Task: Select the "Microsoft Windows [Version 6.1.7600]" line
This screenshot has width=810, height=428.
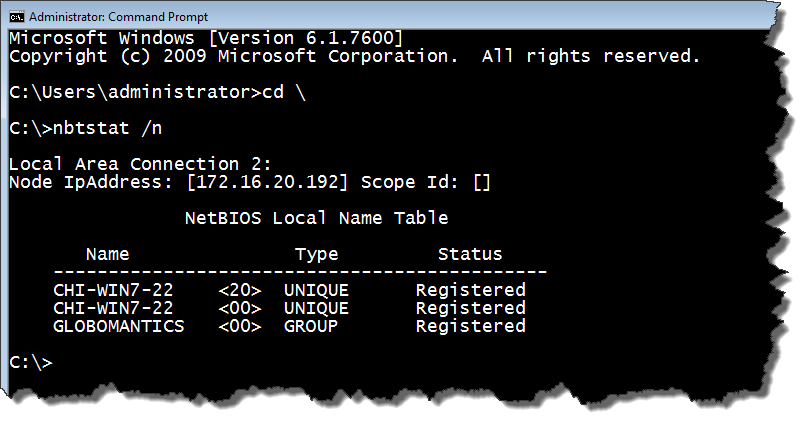Action: click(x=206, y=38)
